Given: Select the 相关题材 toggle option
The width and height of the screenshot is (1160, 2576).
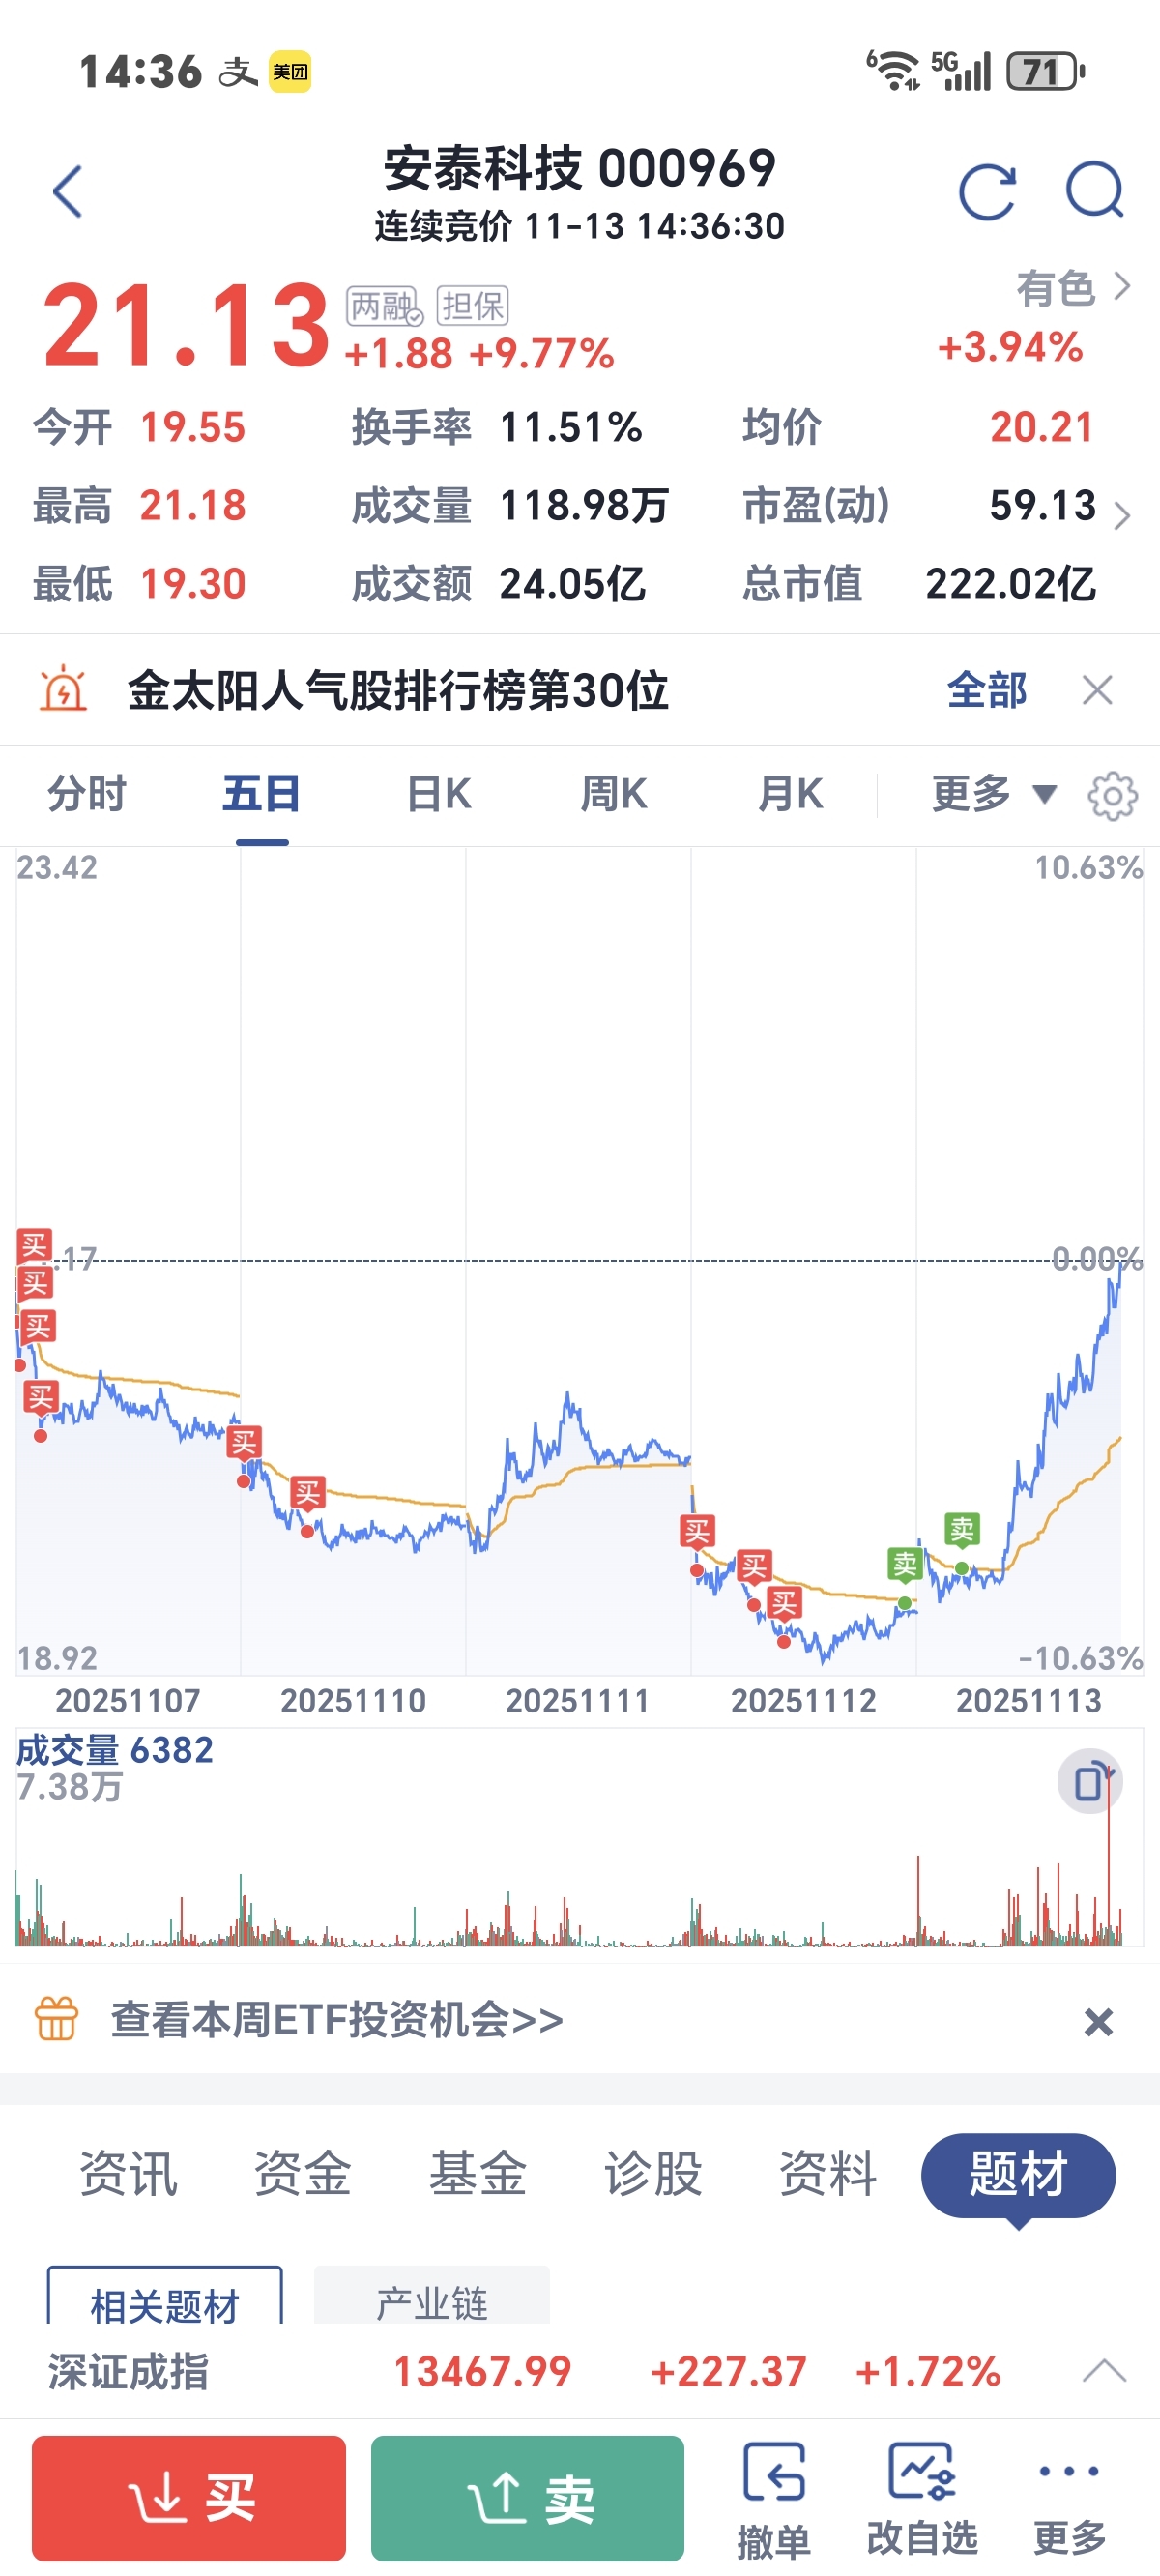Looking at the screenshot, I should pos(165,2298).
